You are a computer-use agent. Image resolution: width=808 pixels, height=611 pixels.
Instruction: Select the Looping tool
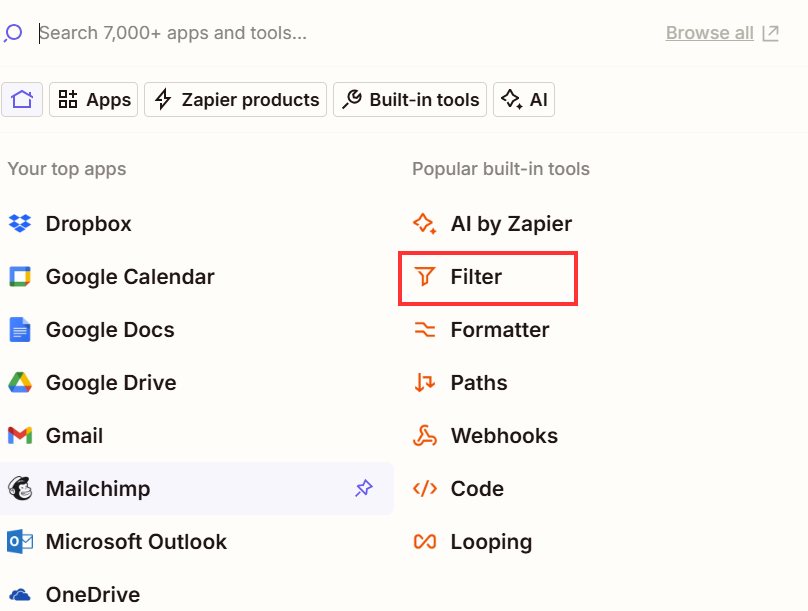[x=490, y=542]
